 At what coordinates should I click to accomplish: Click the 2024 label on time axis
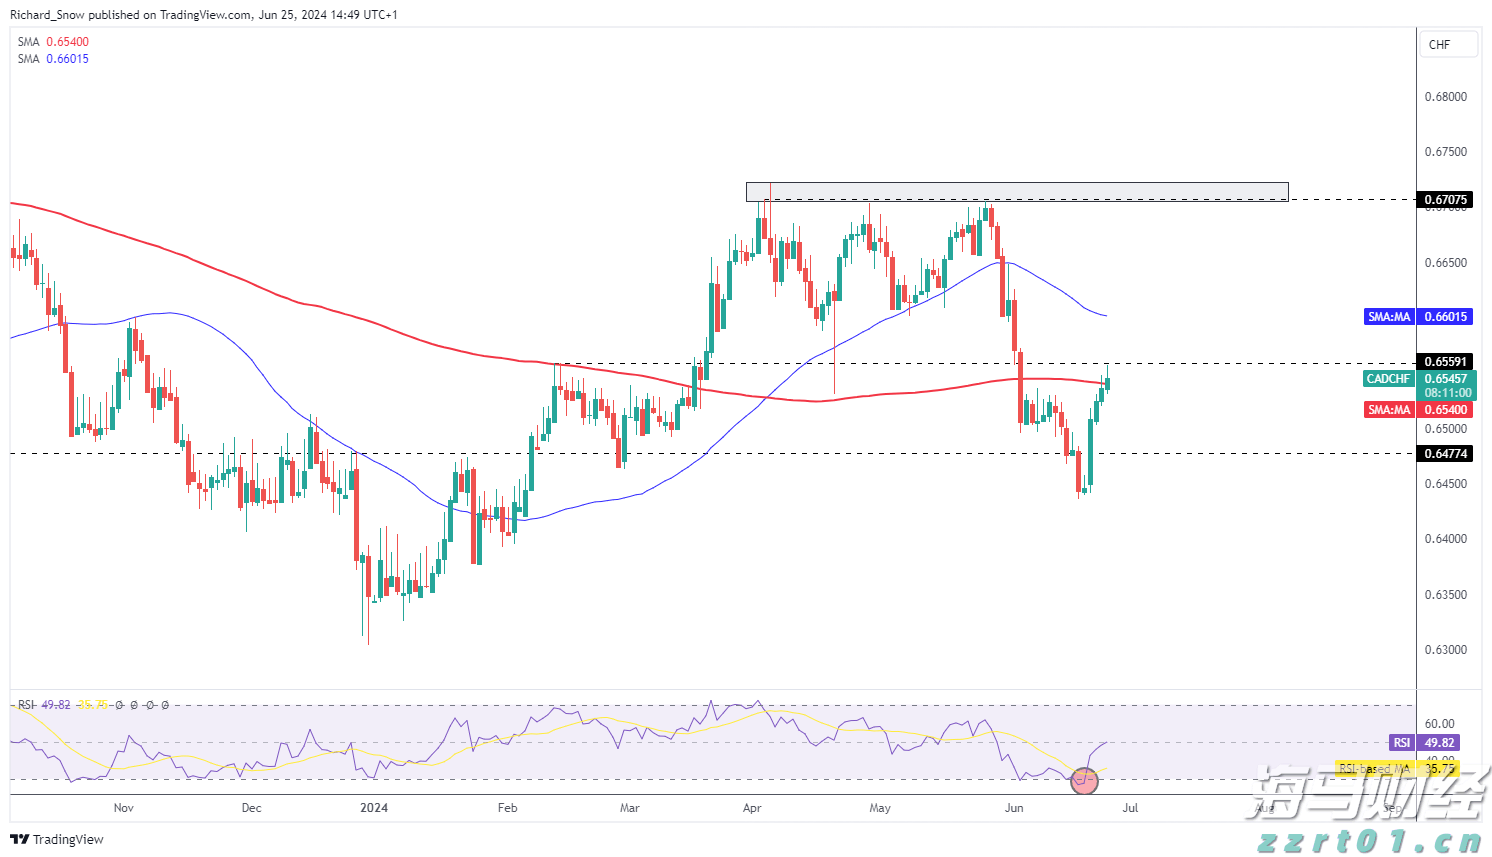coord(374,808)
